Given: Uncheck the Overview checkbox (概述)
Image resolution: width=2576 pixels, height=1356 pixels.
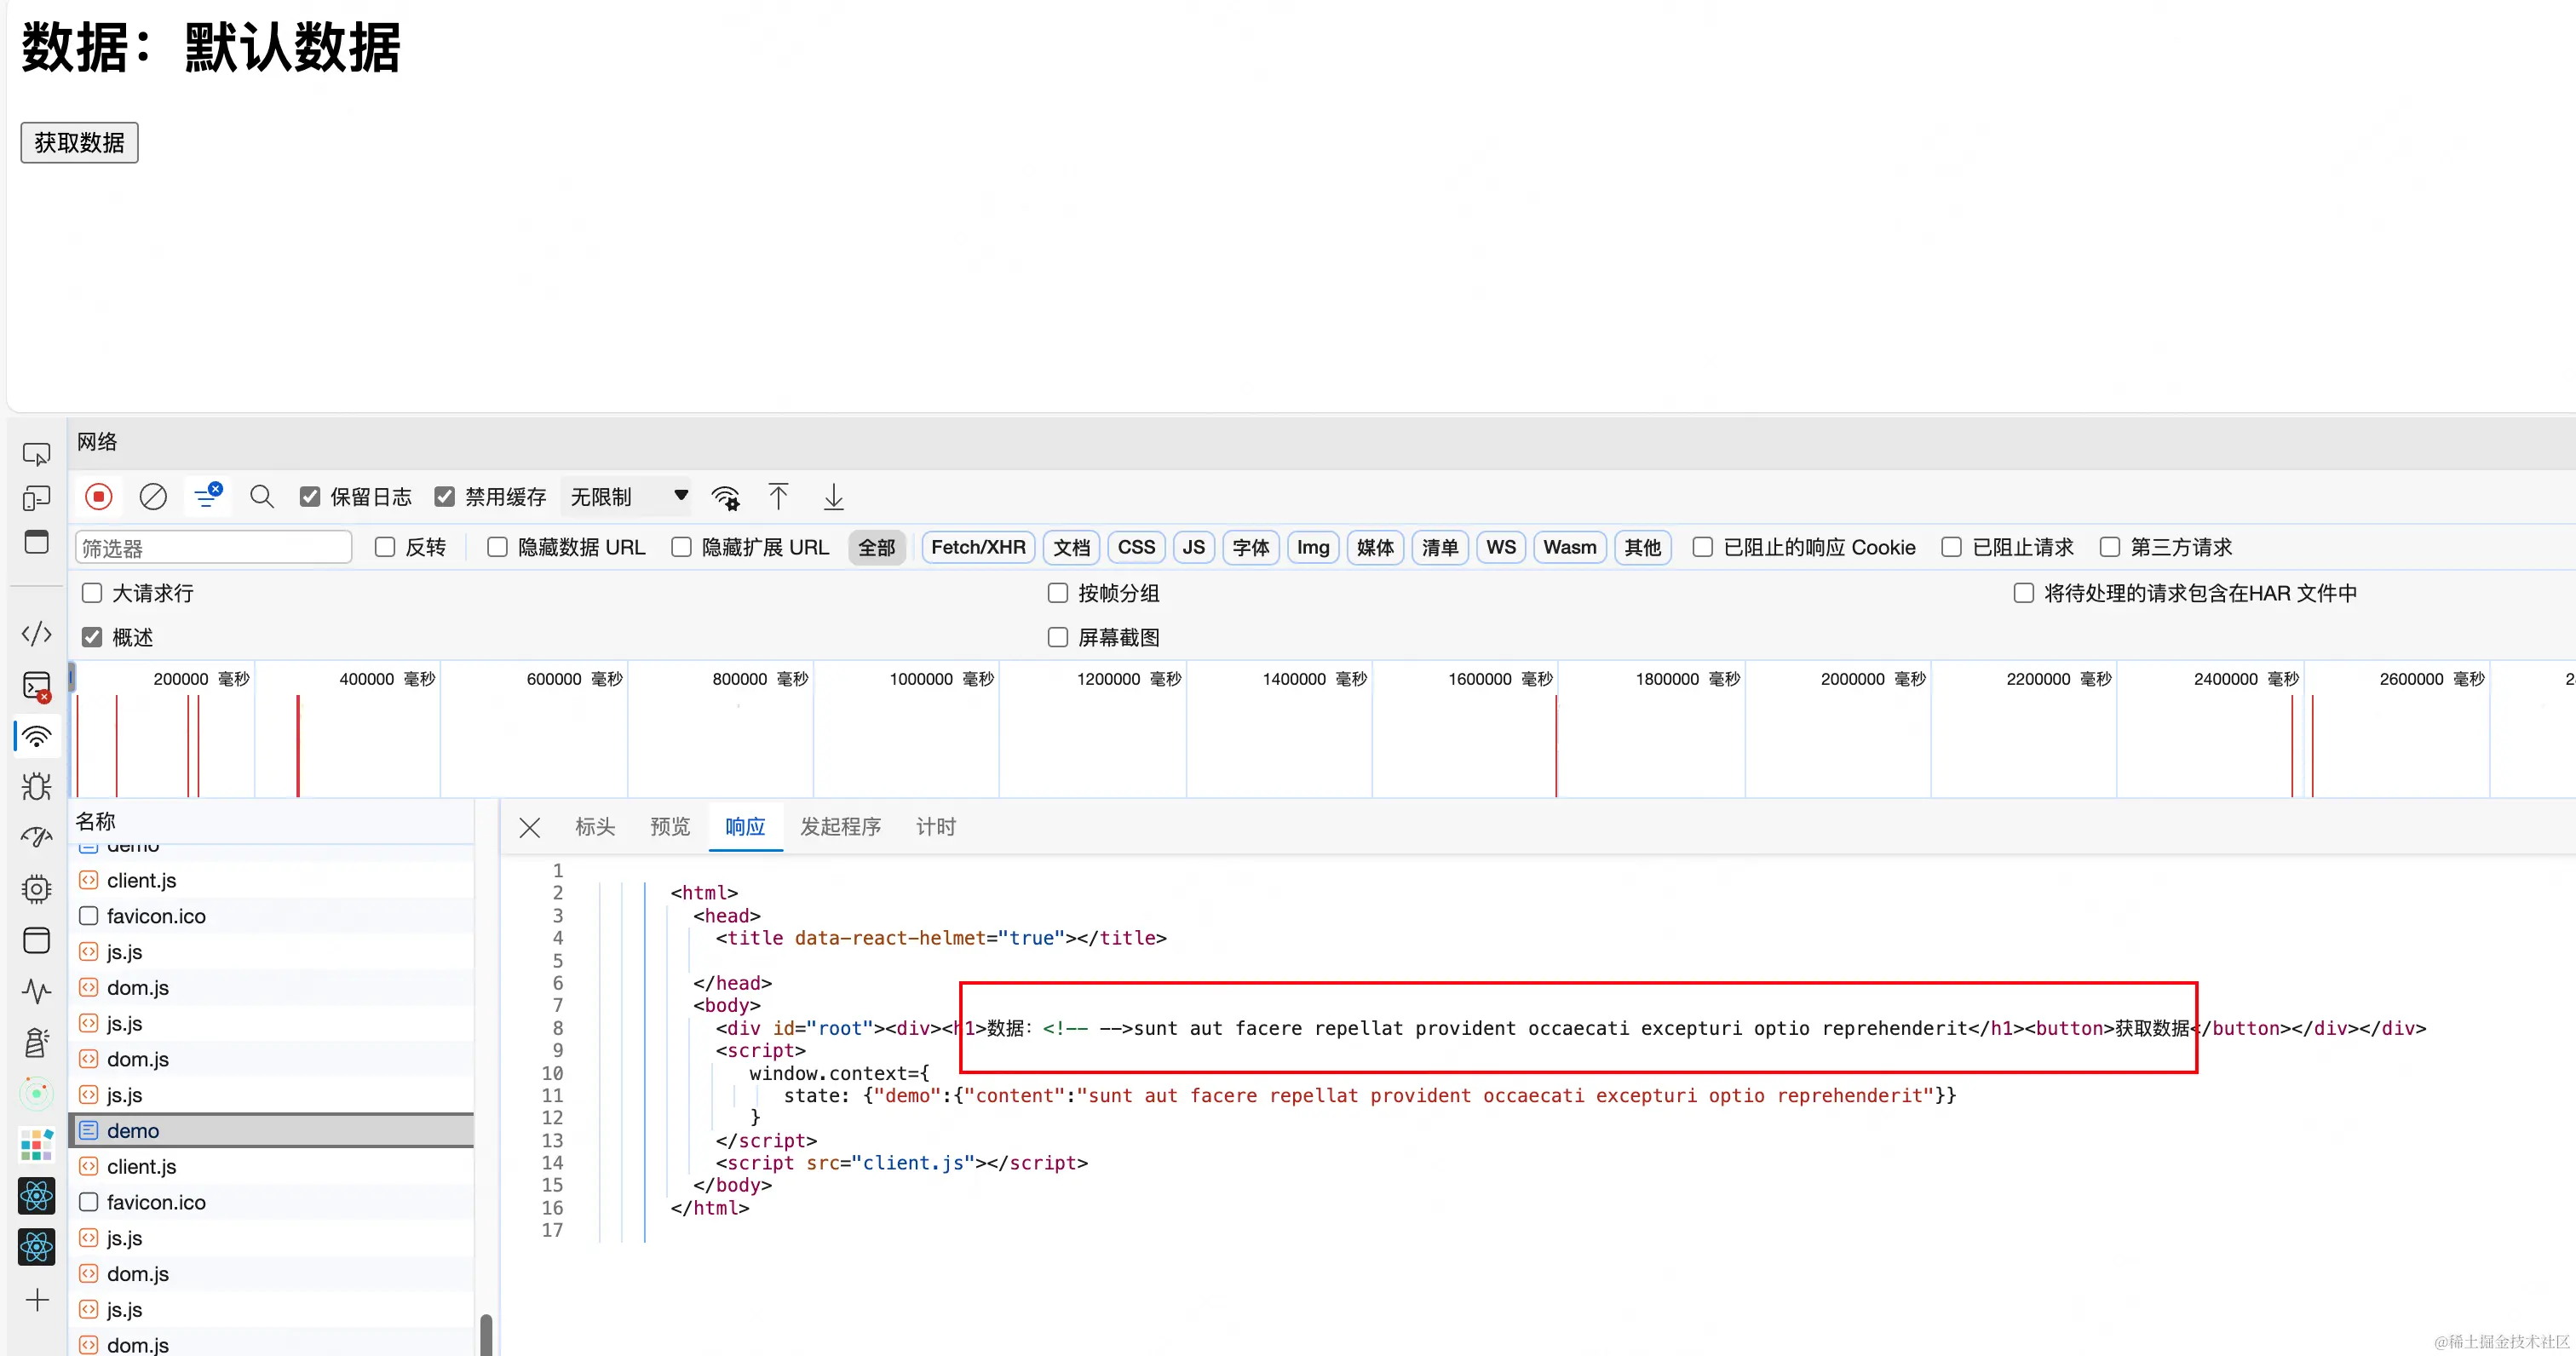Looking at the screenshot, I should [x=92, y=637].
